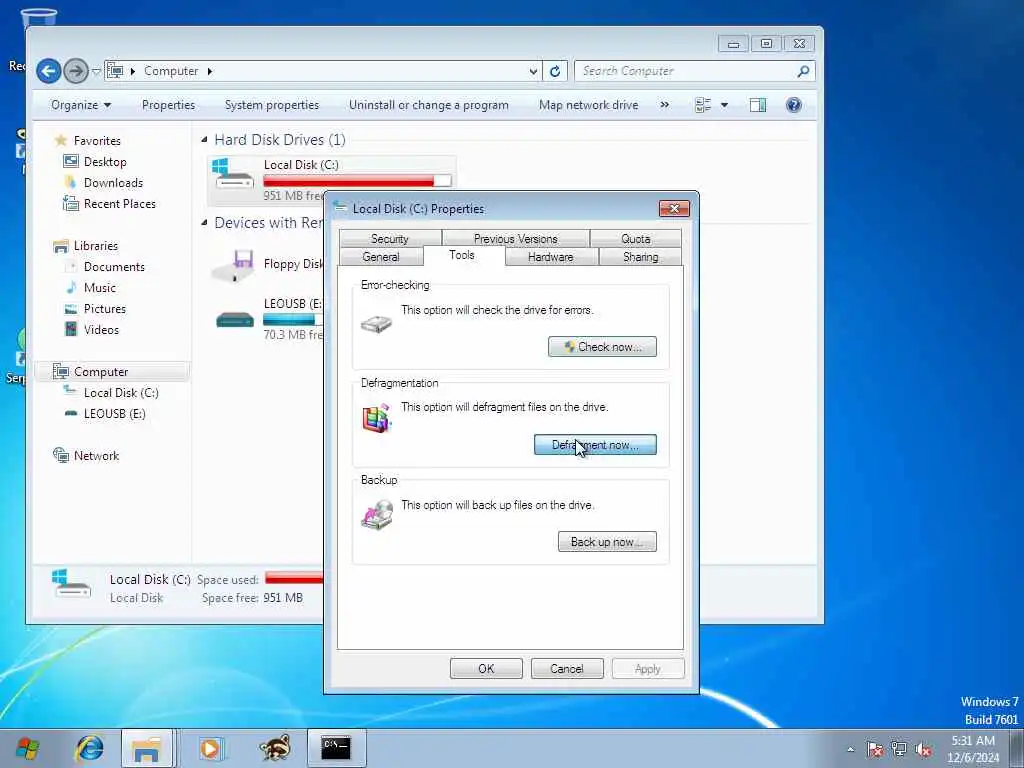Select the Tools tab

(462, 255)
